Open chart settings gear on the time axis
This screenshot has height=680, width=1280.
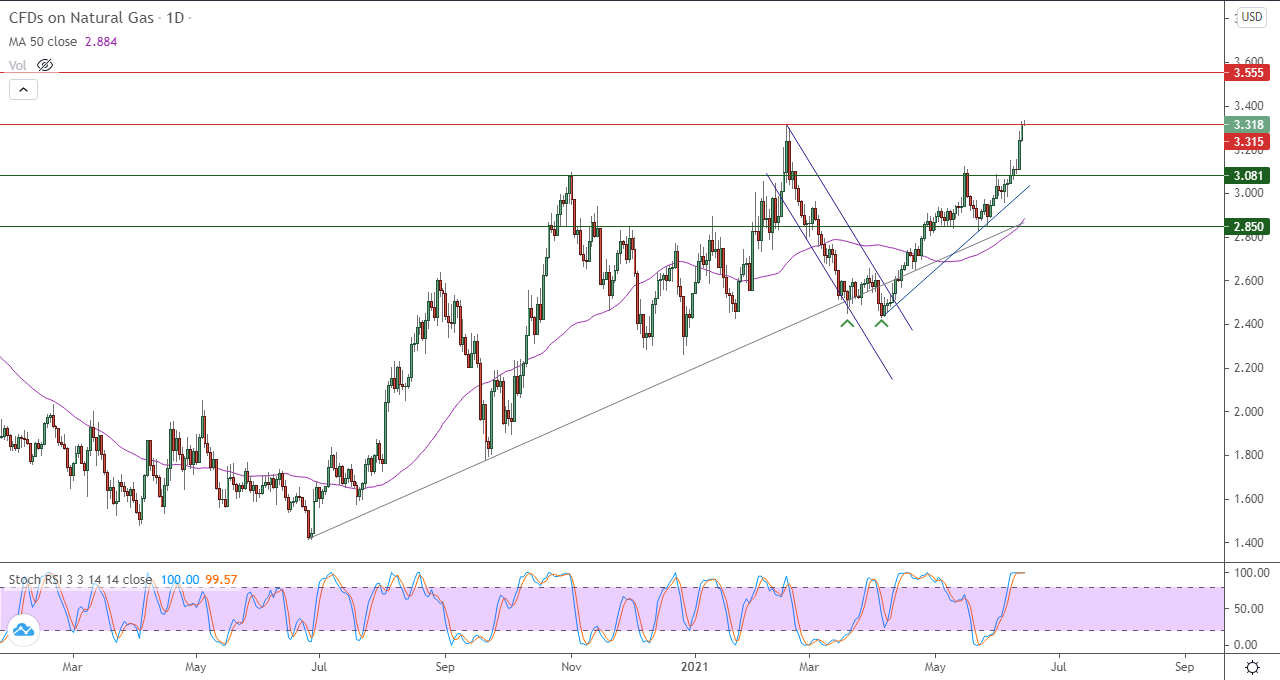point(1252,666)
